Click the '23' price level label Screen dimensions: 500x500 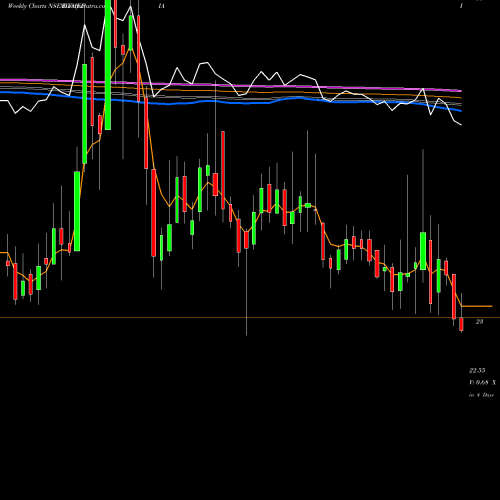click(479, 322)
